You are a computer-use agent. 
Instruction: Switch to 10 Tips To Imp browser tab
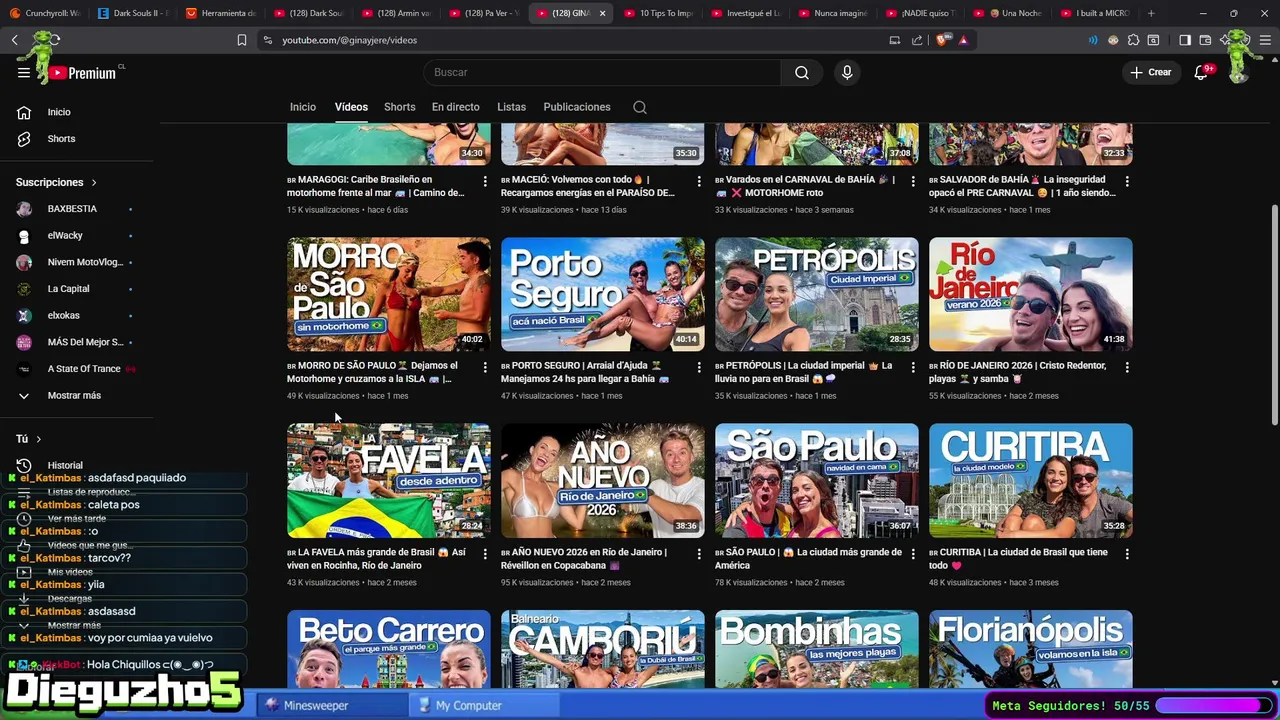(x=658, y=13)
